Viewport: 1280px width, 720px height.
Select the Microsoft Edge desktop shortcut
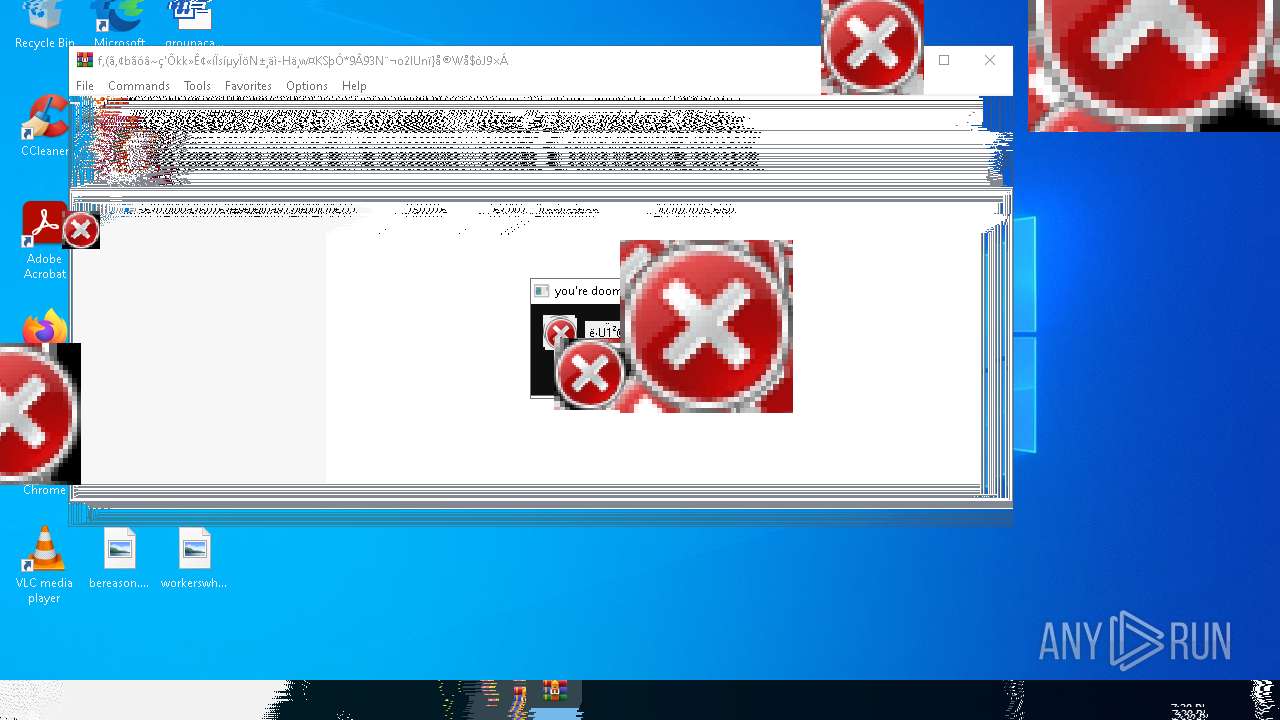point(119,24)
